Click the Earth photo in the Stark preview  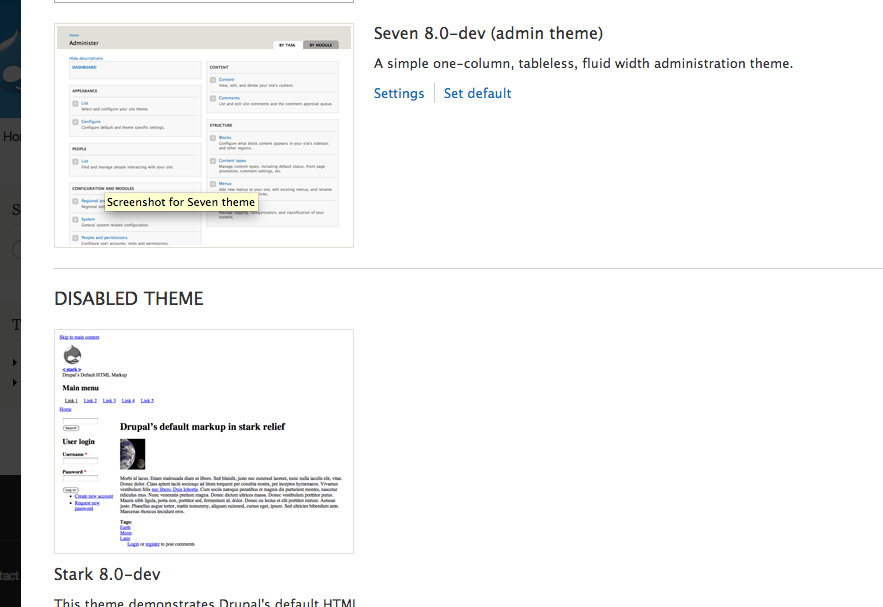131,454
